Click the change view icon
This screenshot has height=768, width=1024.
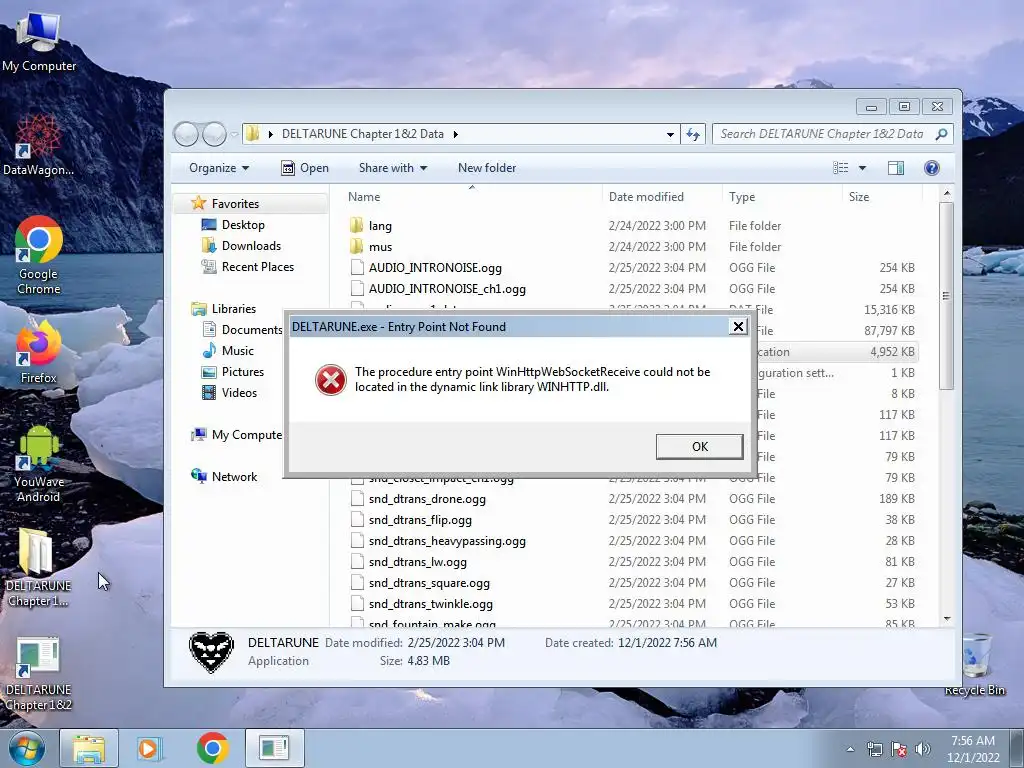click(840, 168)
